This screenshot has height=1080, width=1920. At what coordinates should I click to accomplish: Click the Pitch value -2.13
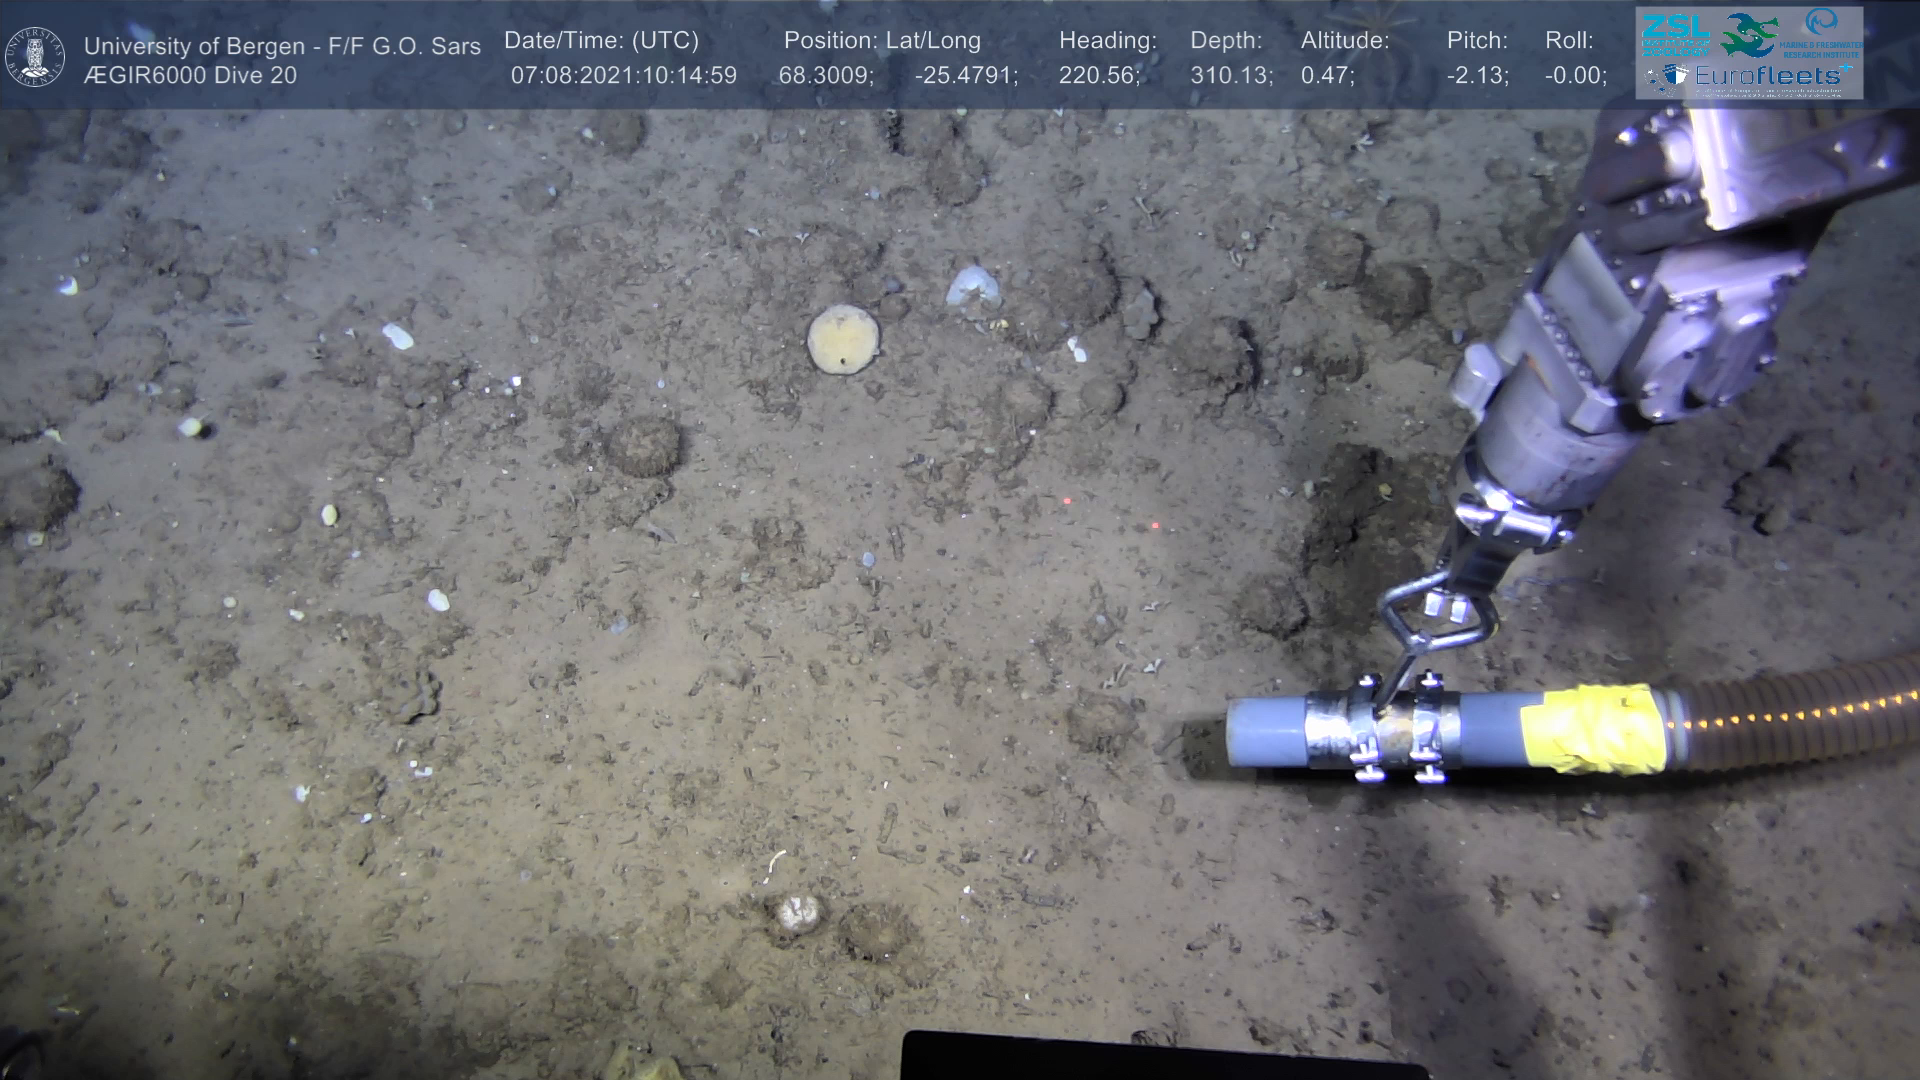point(1477,75)
